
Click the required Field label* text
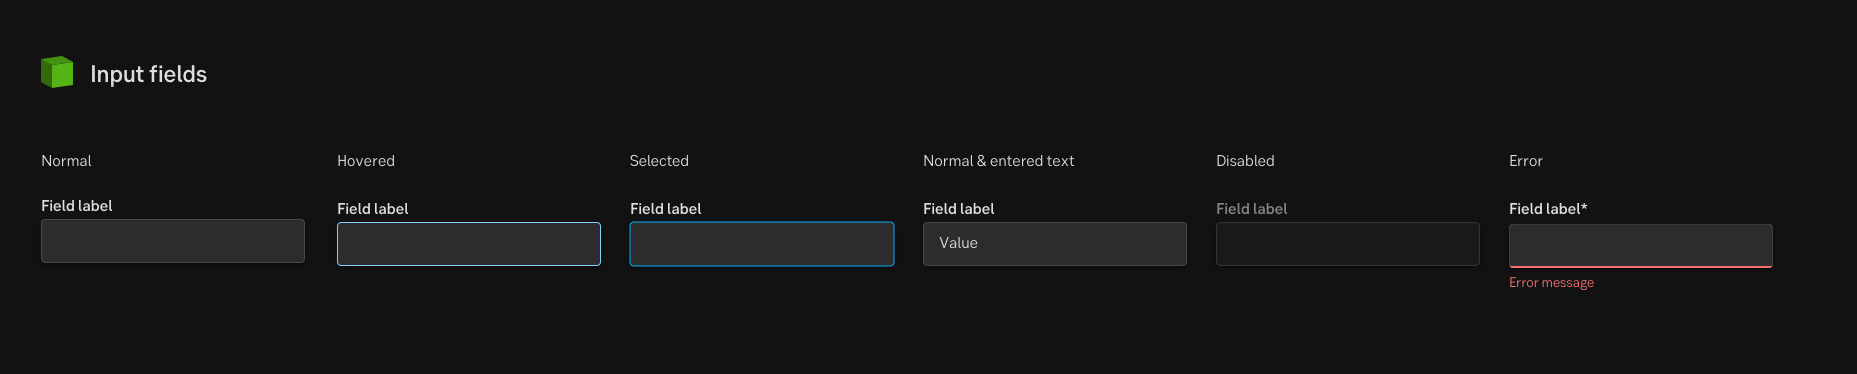[x=1548, y=209]
